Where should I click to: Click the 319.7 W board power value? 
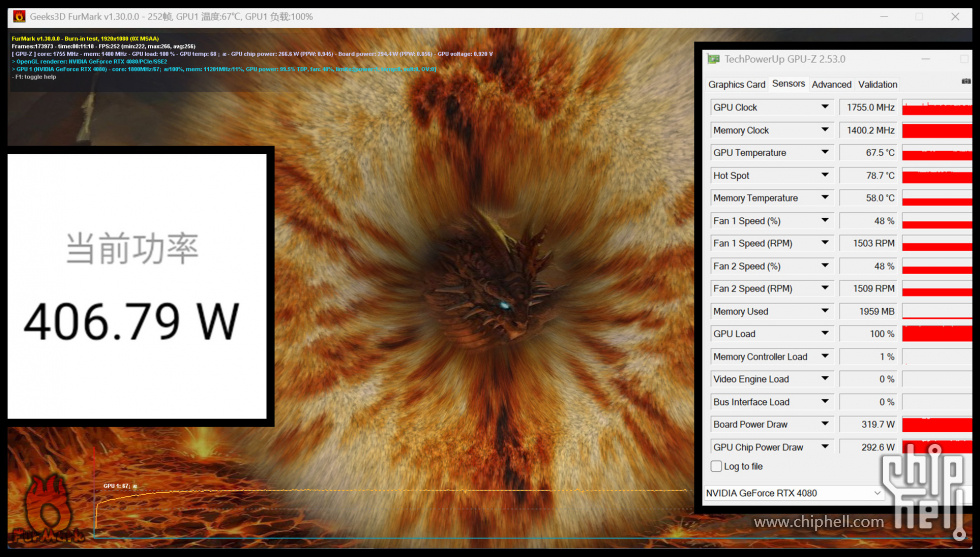[x=869, y=424]
